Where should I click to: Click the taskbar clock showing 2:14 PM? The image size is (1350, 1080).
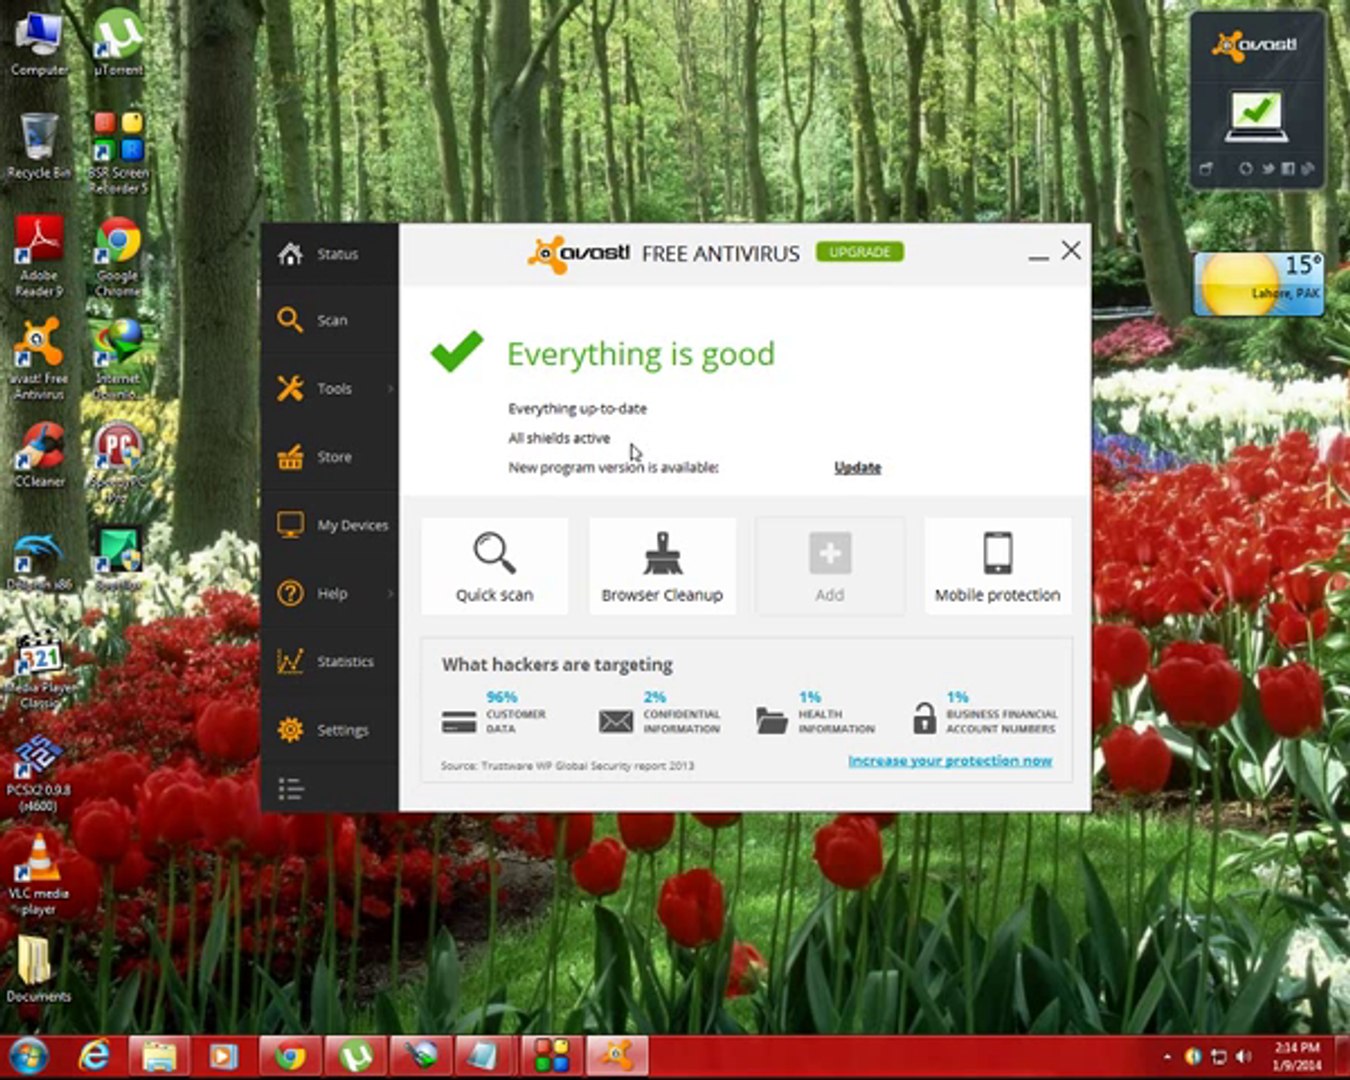tap(1297, 1056)
